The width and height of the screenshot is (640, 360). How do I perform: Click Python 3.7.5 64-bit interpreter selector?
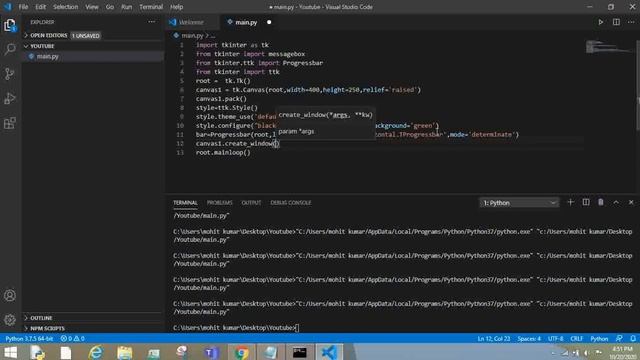point(29,339)
